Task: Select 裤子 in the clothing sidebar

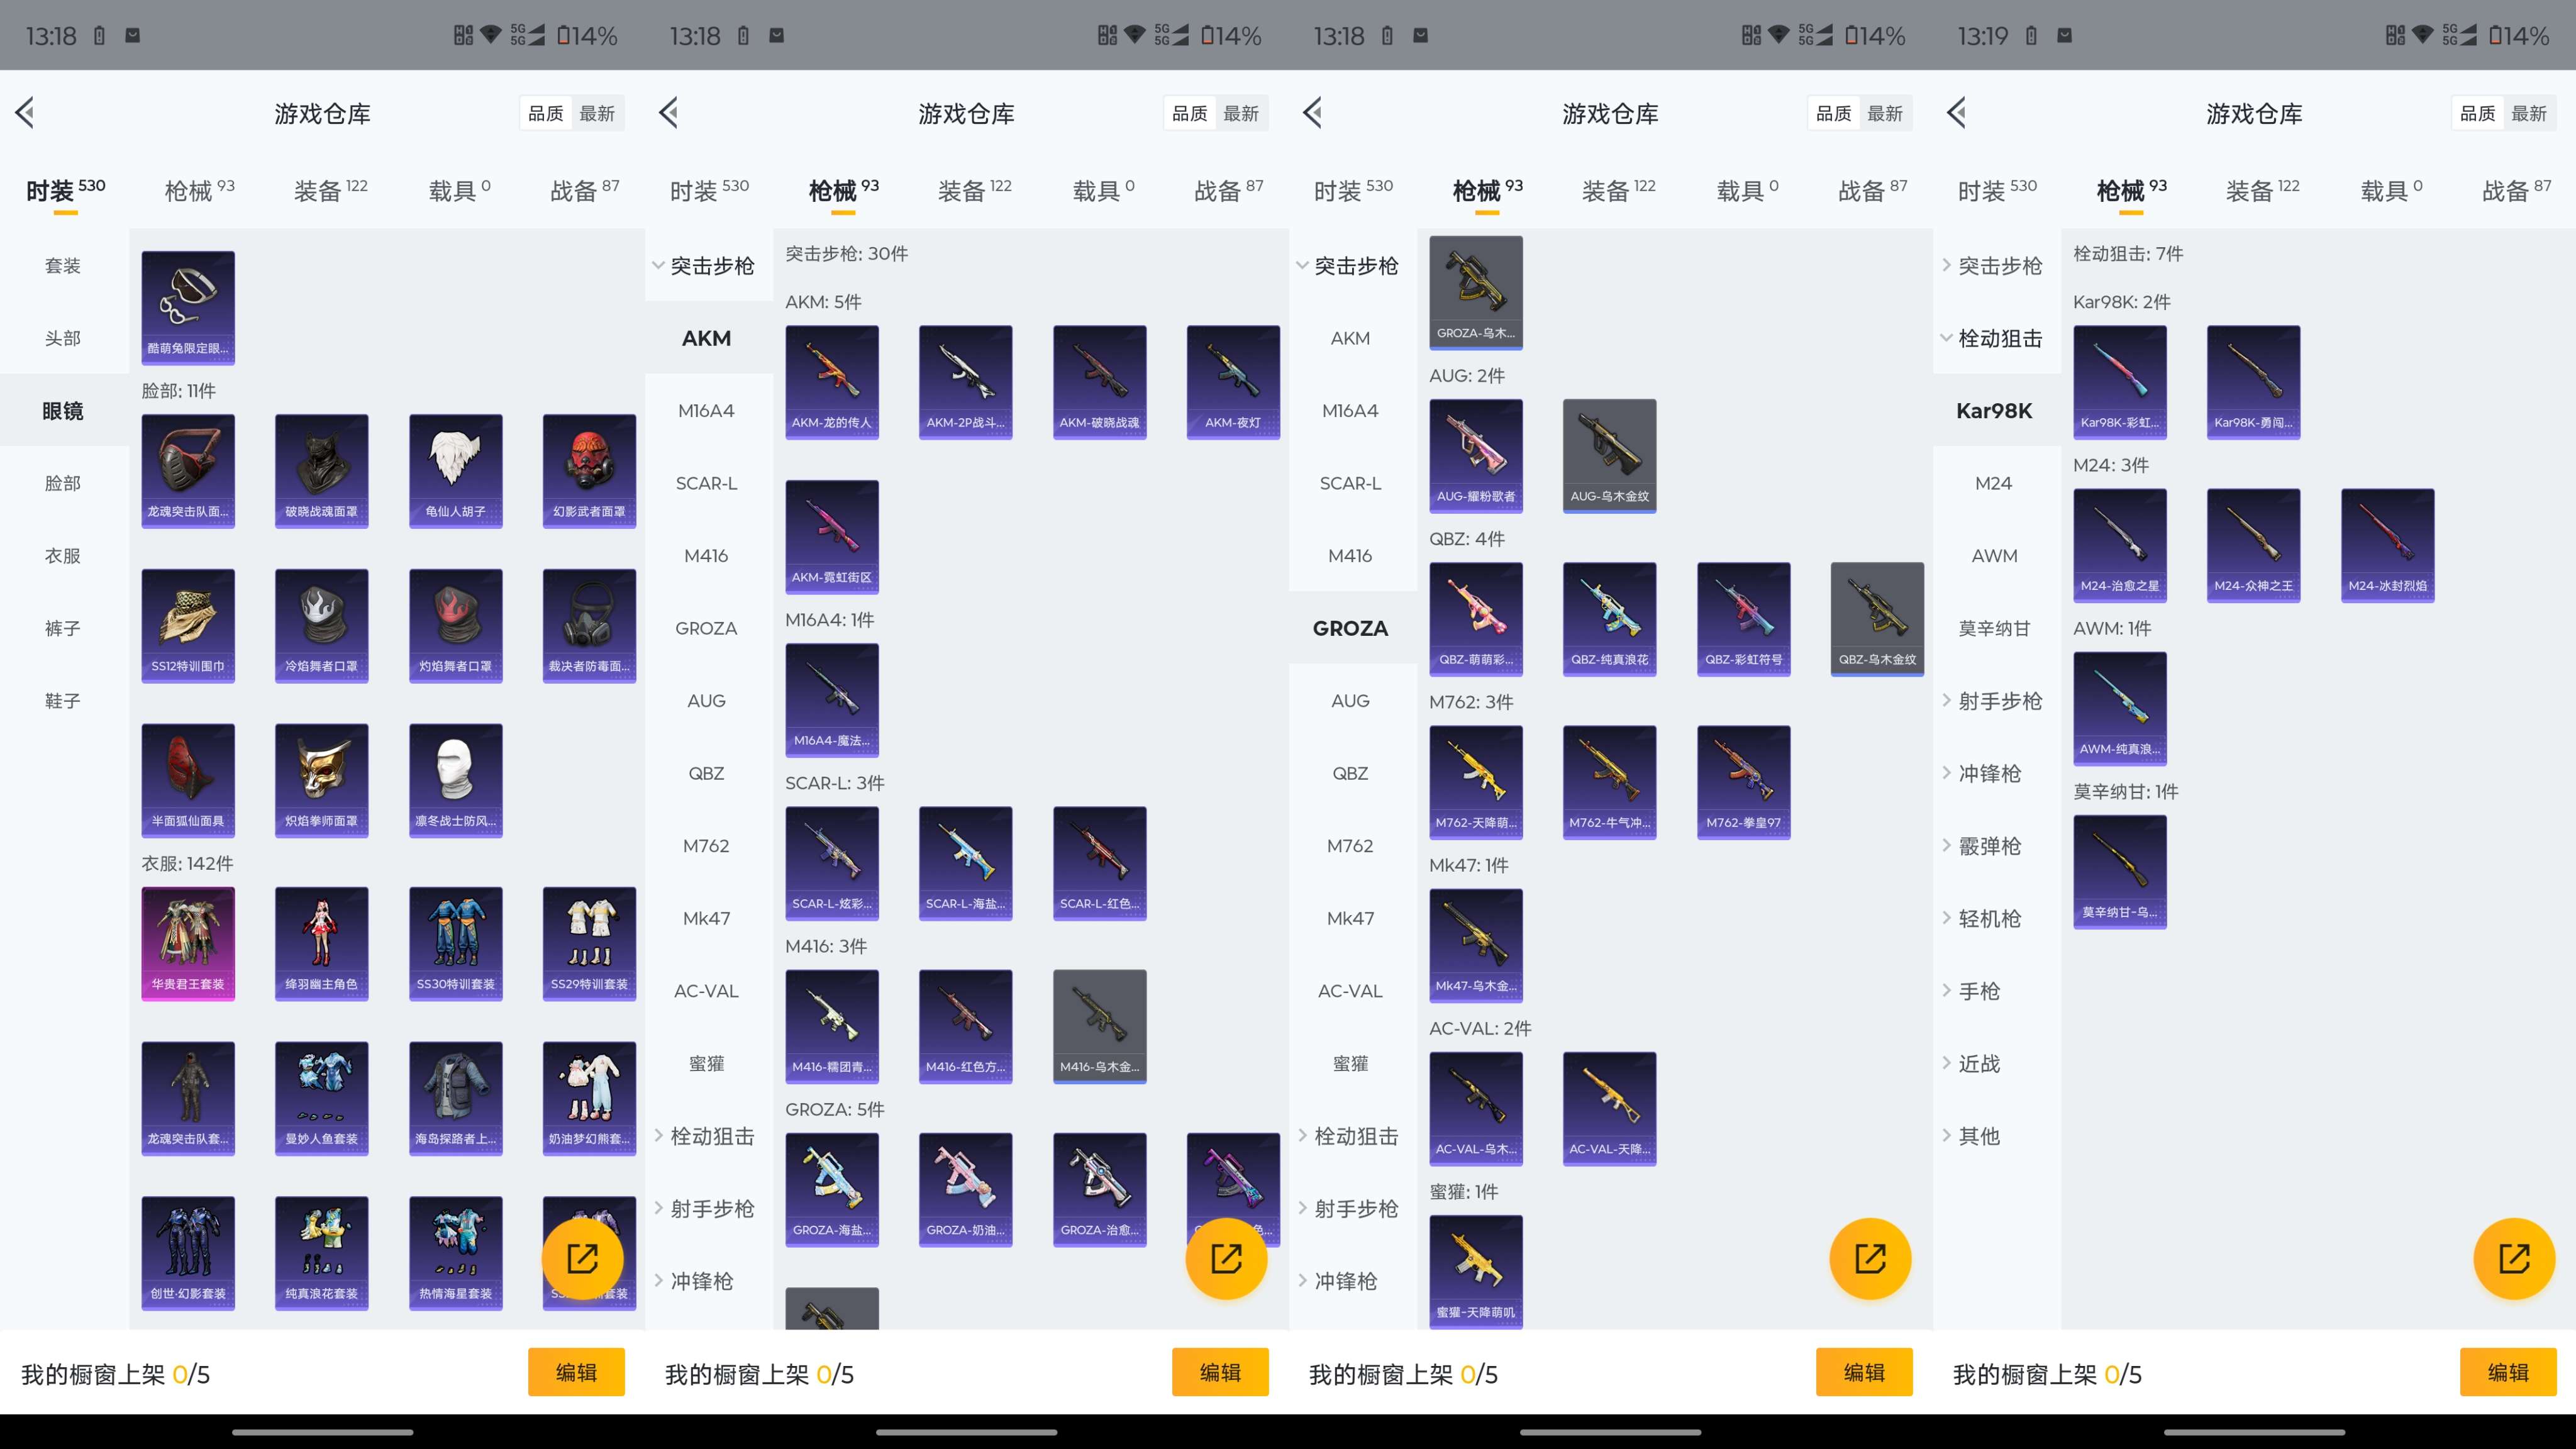Action: 63,628
